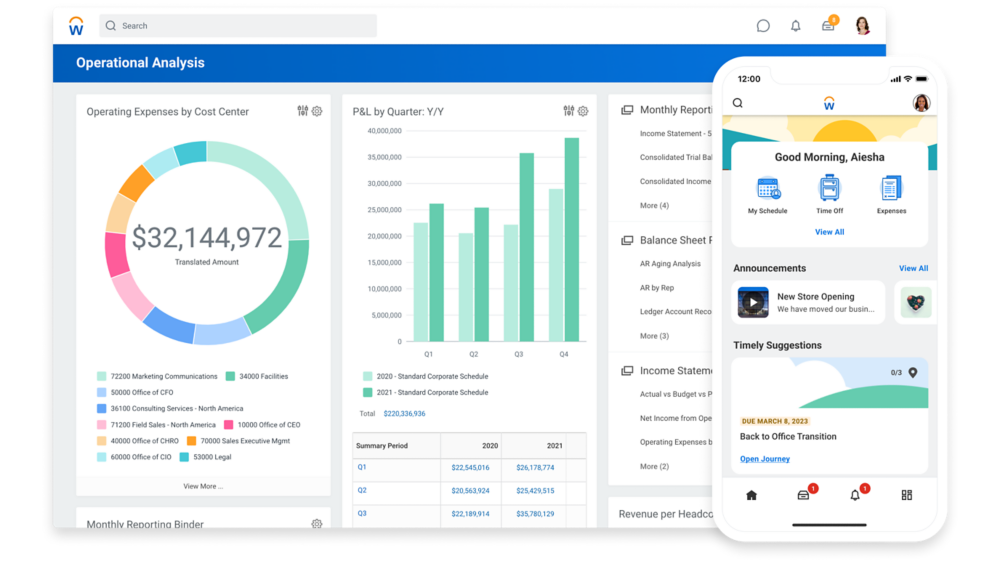Click Q3 2021 value $35,780,129
This screenshot has width=1000, height=563.
tap(535, 513)
